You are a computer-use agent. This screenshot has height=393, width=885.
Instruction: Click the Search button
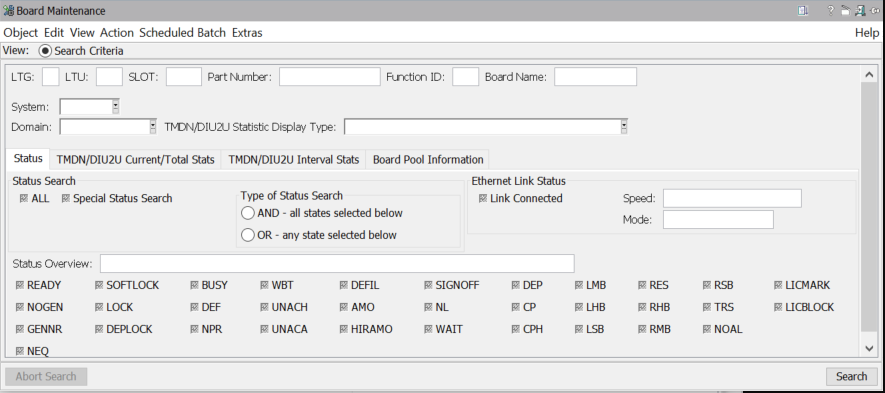point(851,377)
